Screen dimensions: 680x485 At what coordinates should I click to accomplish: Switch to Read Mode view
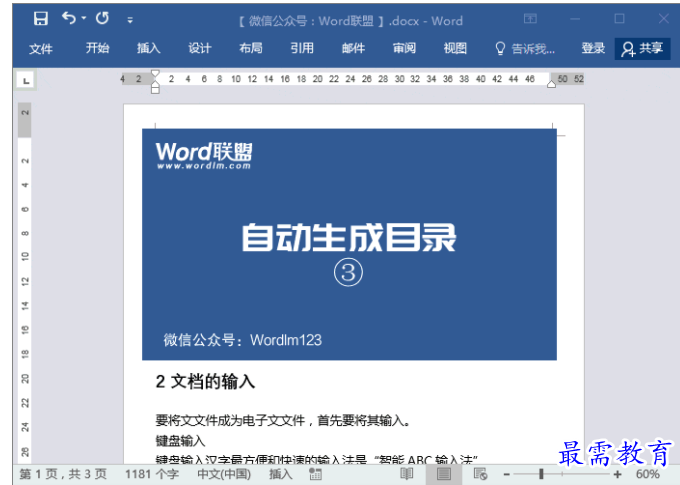coord(406,474)
